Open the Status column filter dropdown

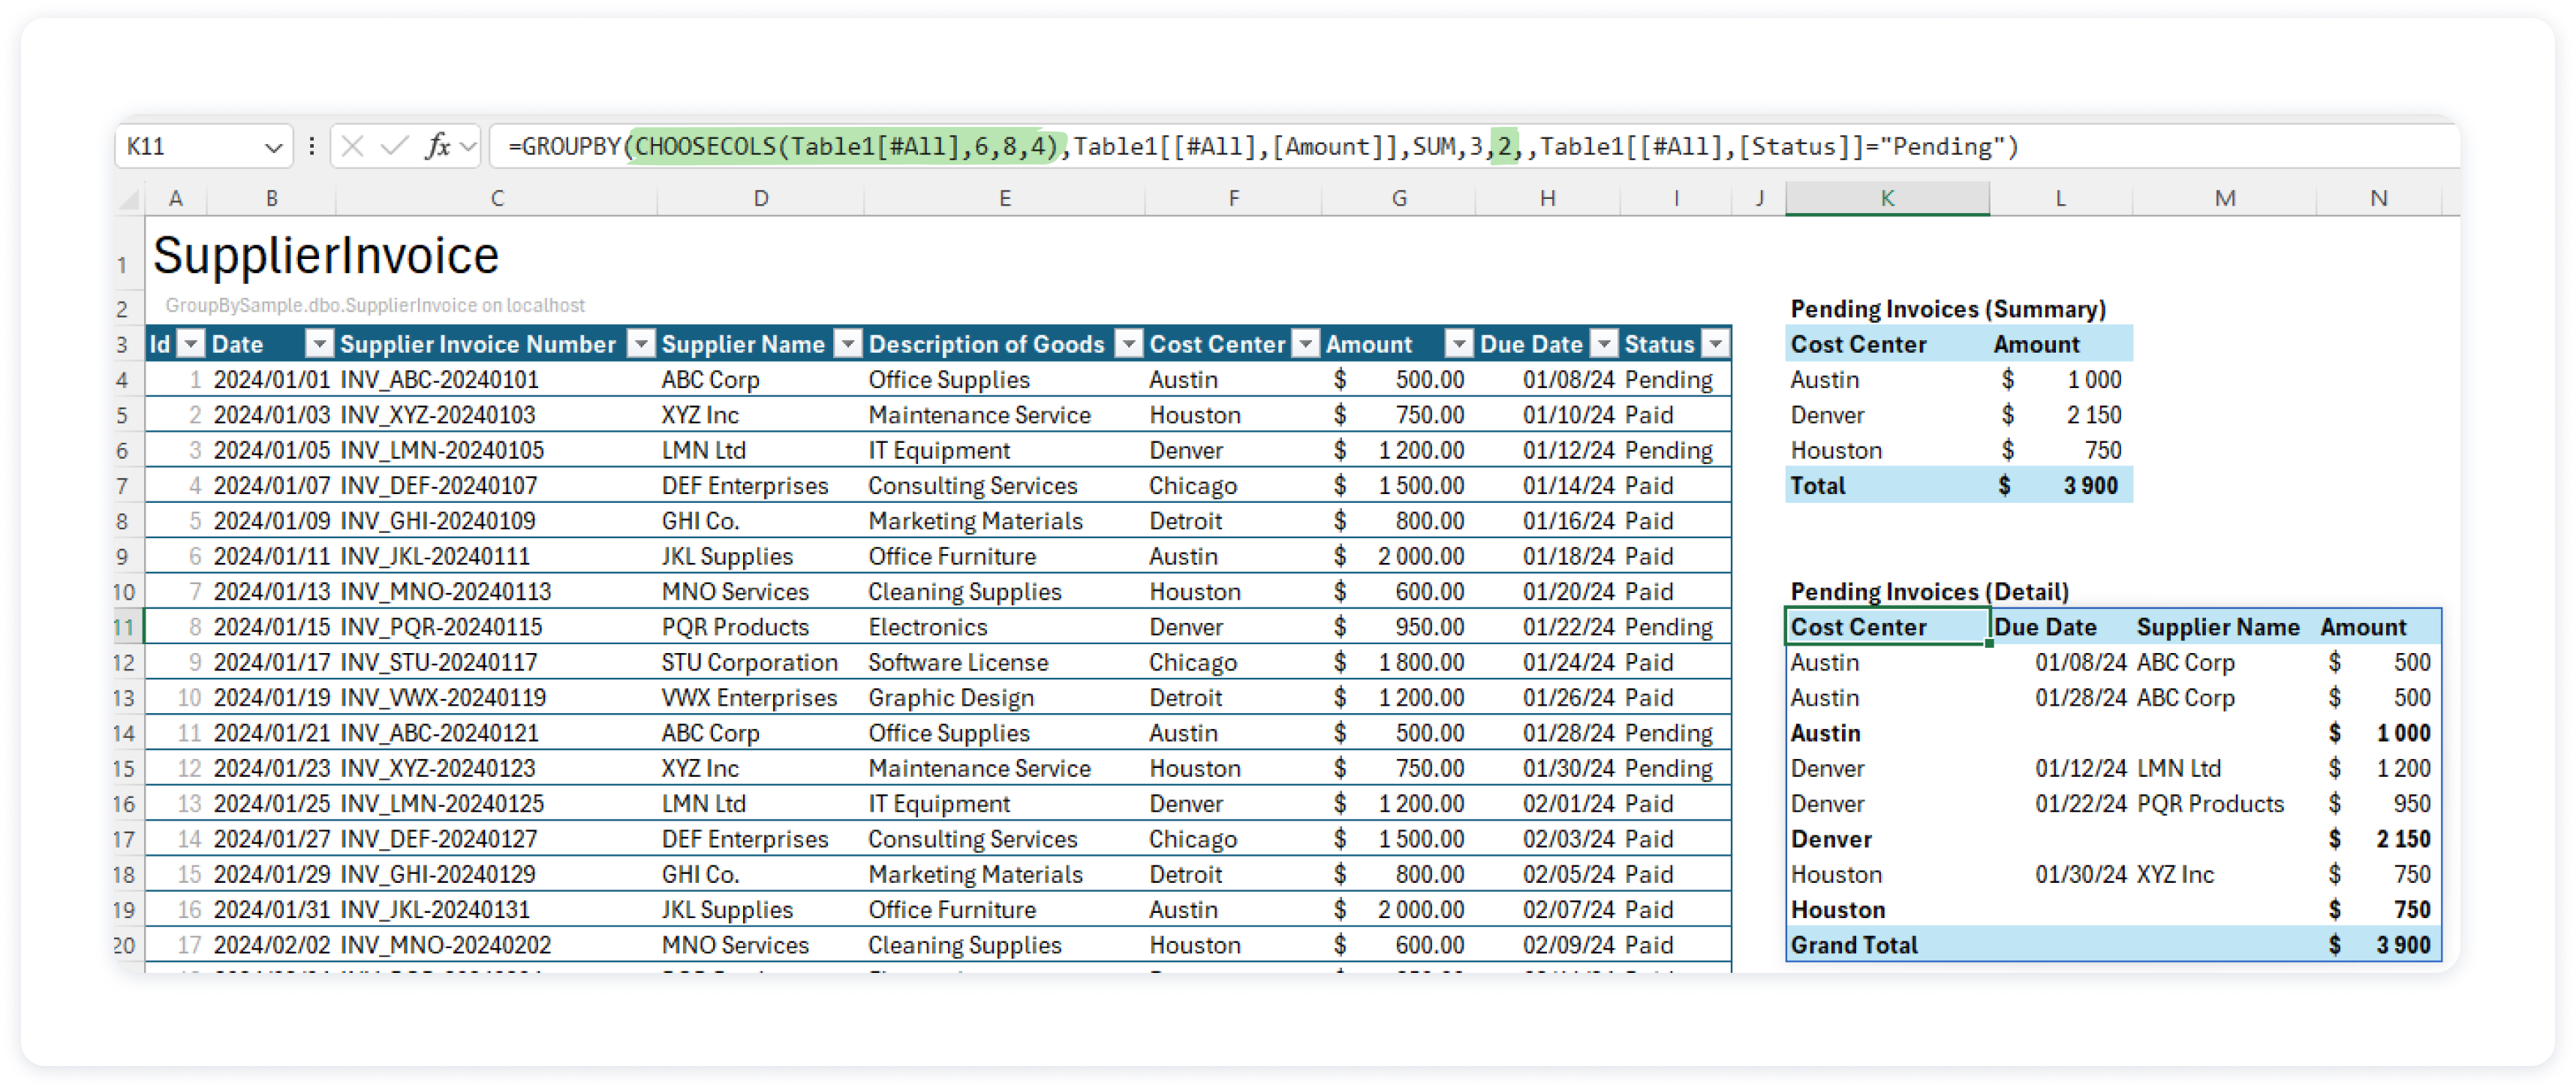click(x=1714, y=344)
